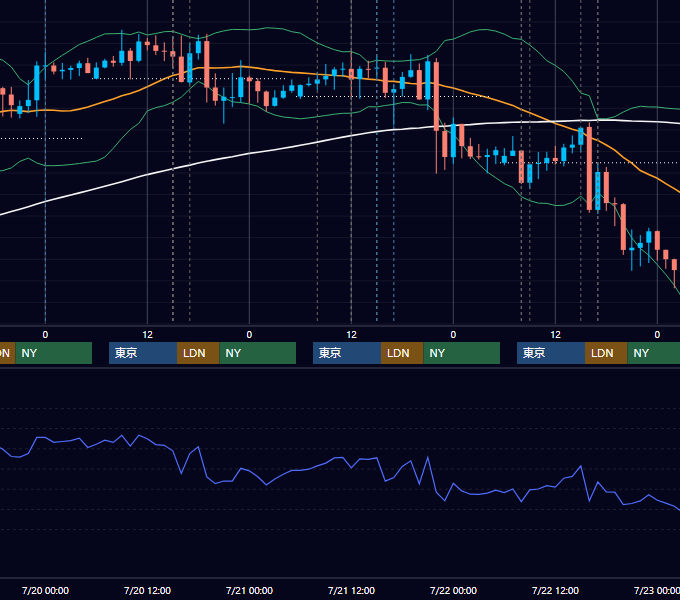Click the tall red candle crossing the white average at 7/22 16:00
680x600 pixels.
click(589, 168)
